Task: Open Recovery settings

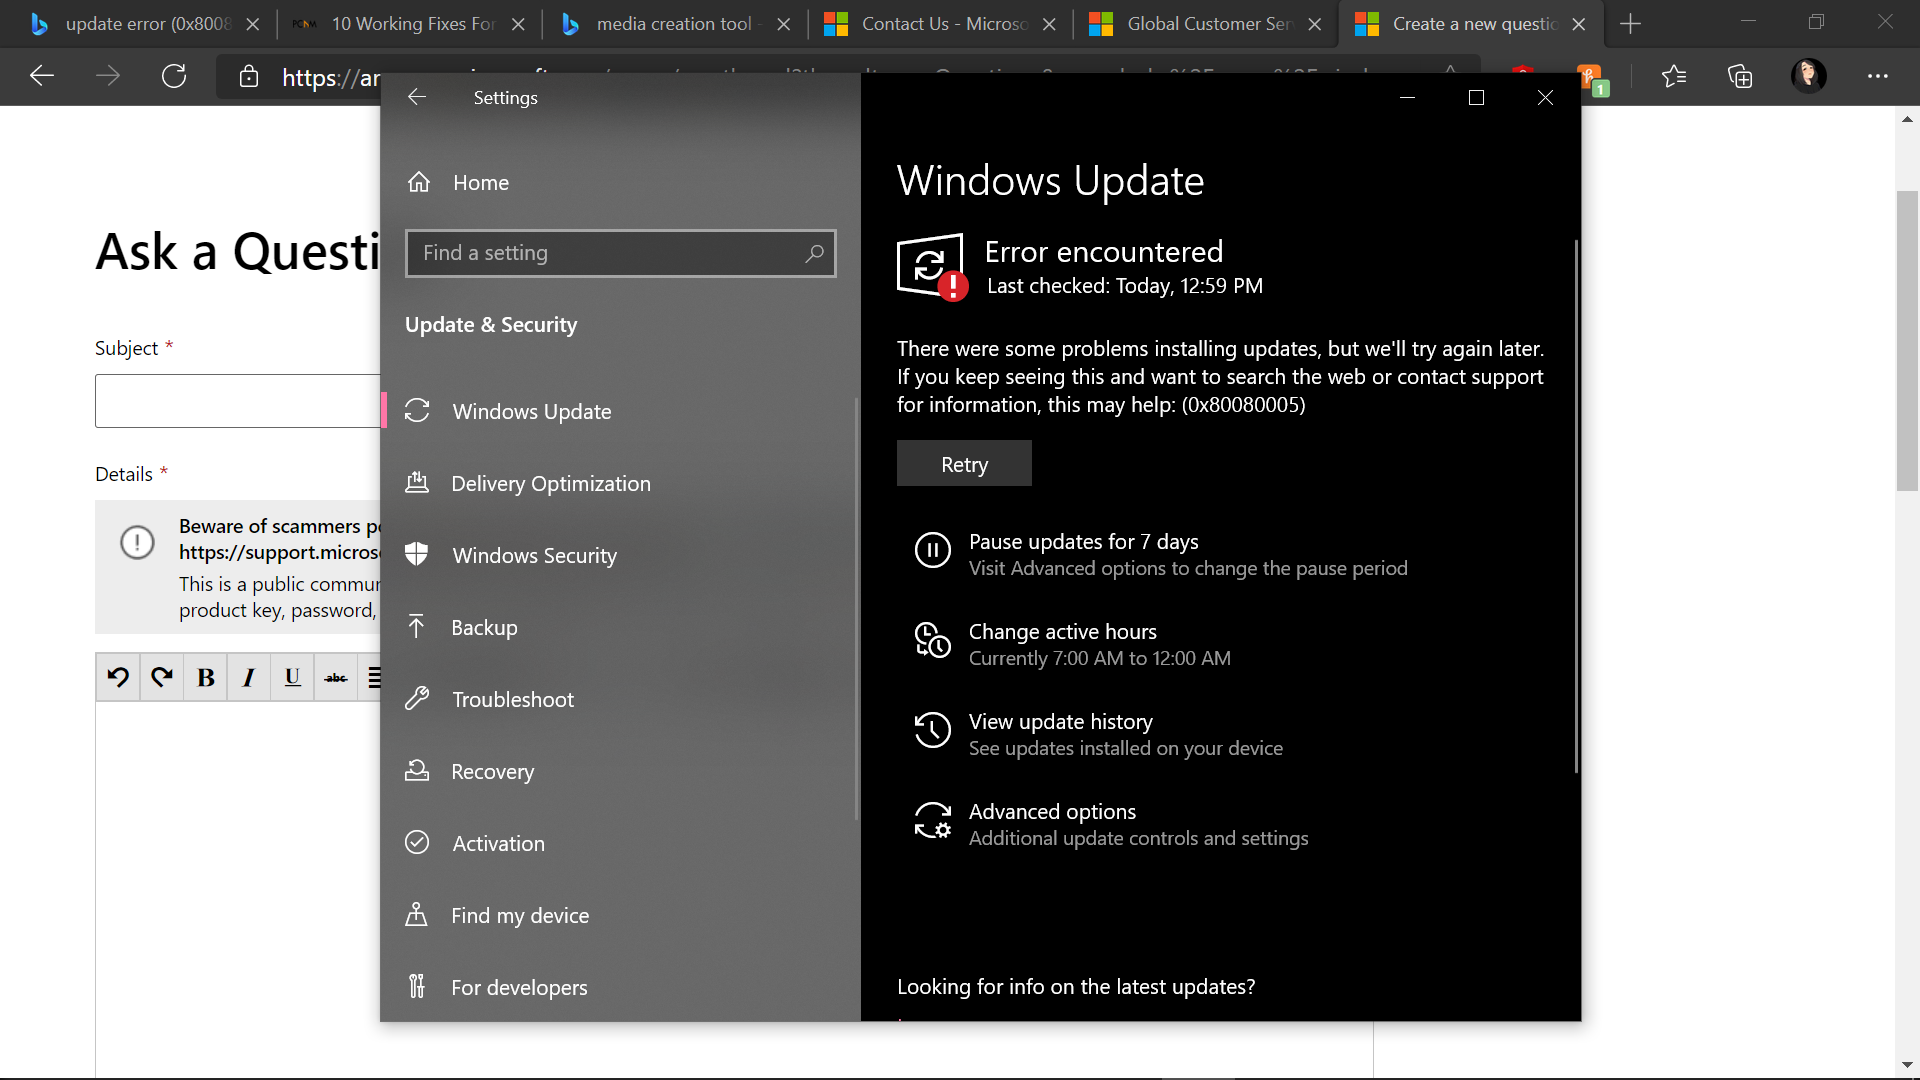Action: pos(492,771)
